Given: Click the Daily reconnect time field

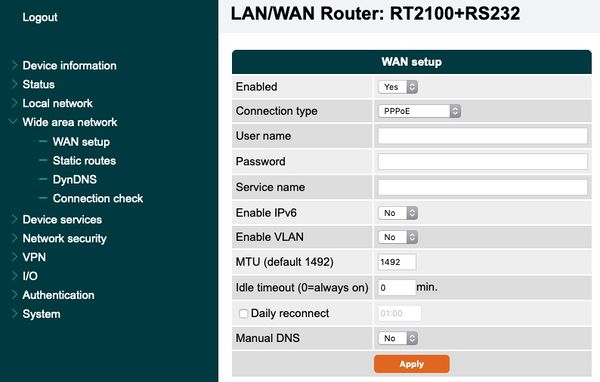Looking at the screenshot, I should [x=399, y=313].
